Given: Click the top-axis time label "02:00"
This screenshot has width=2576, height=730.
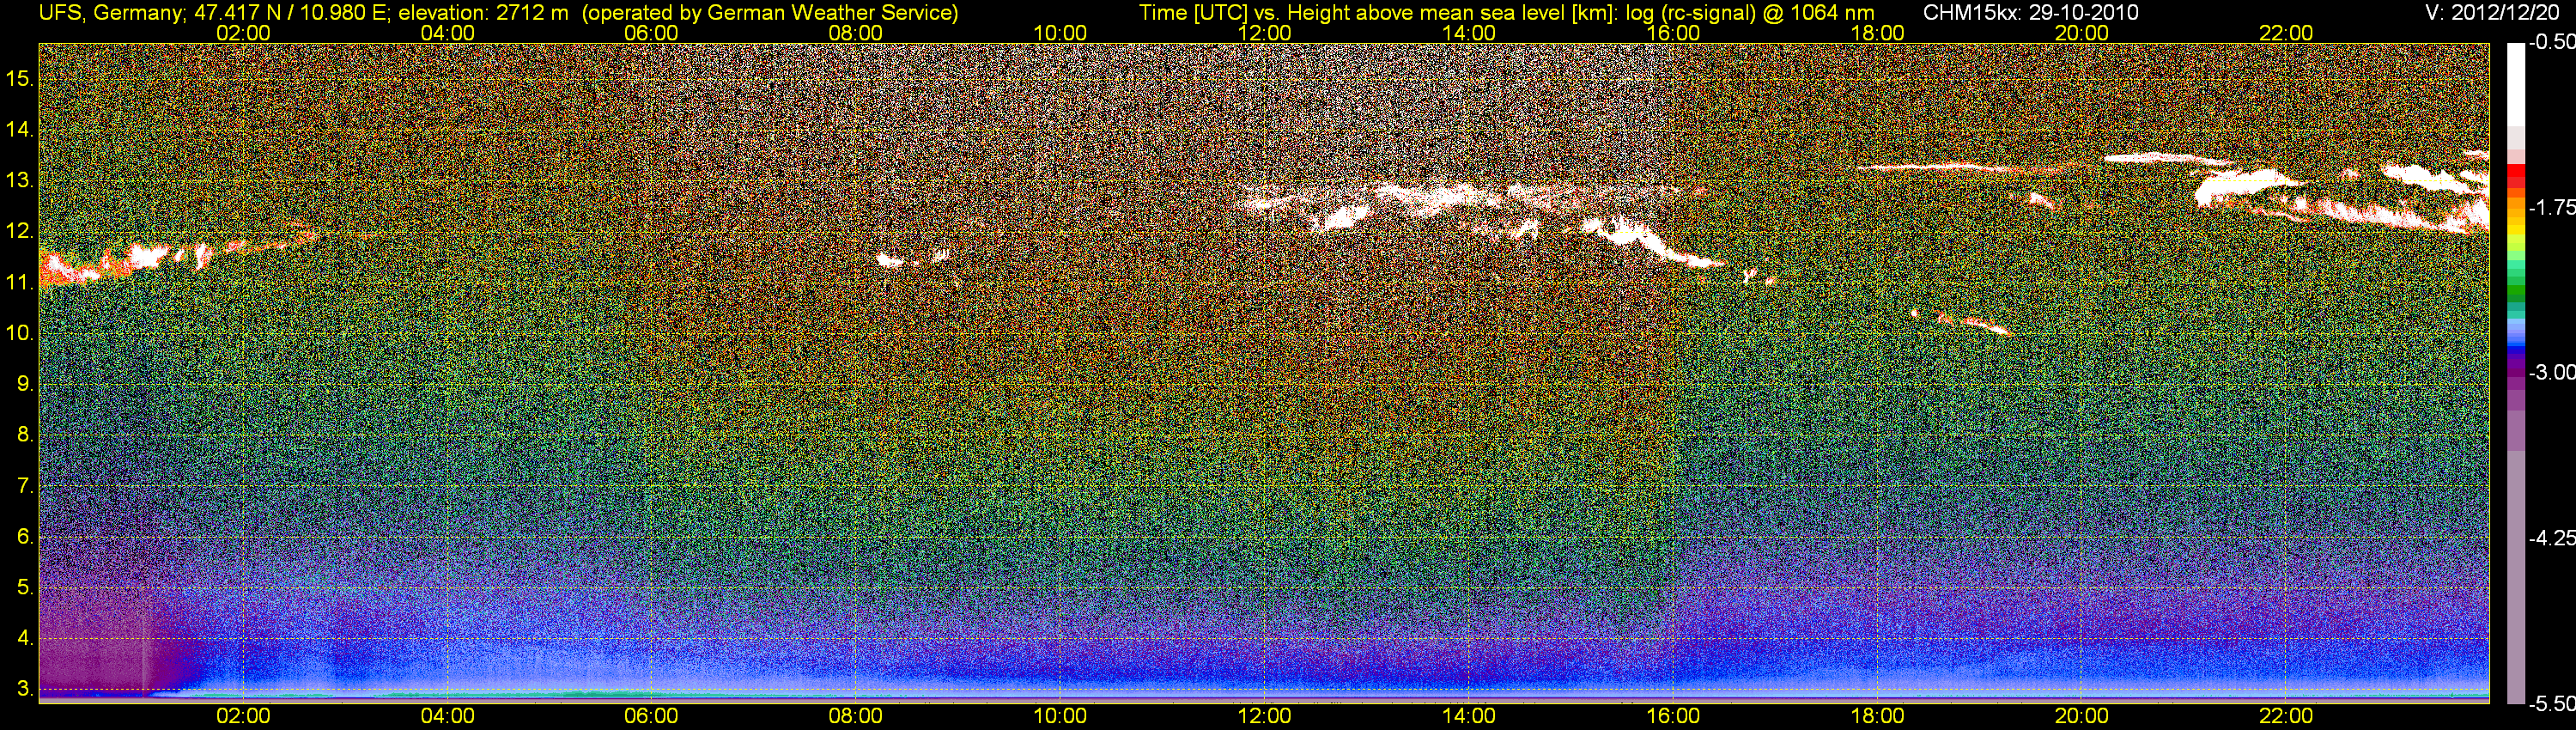Looking at the screenshot, I should coord(243,33).
